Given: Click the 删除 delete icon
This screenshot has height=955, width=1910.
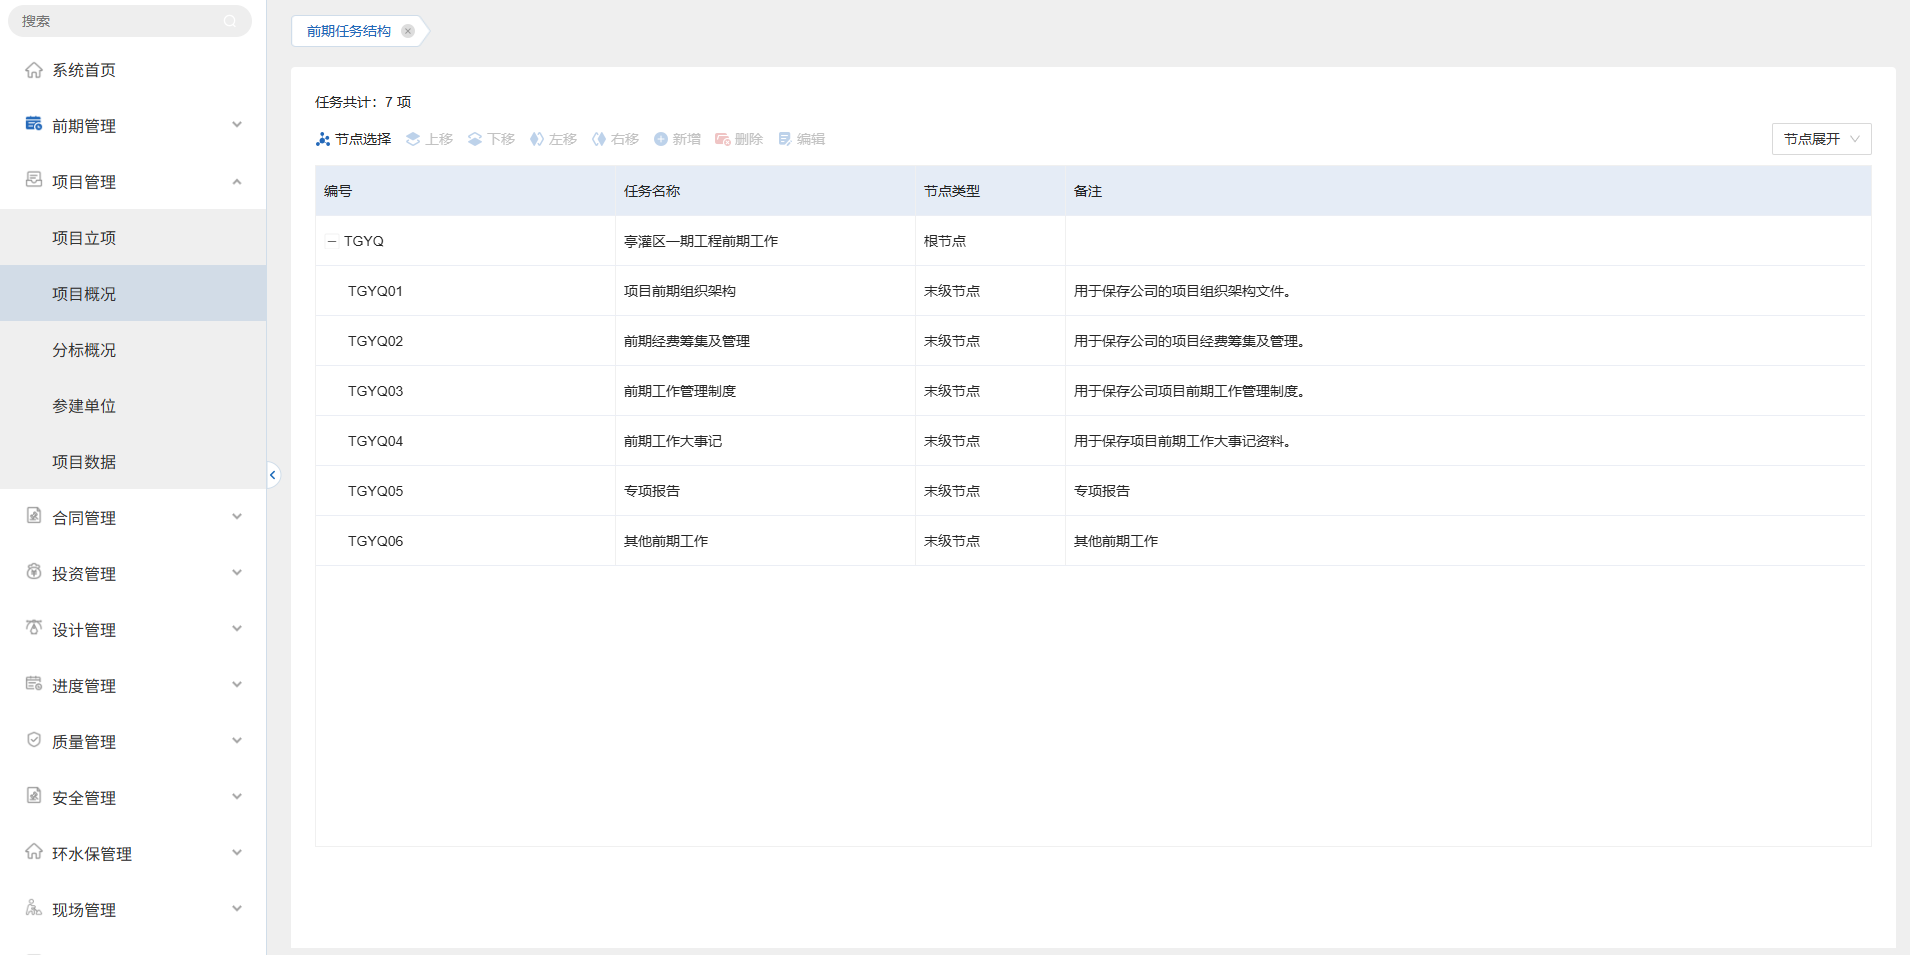Looking at the screenshot, I should coord(722,139).
